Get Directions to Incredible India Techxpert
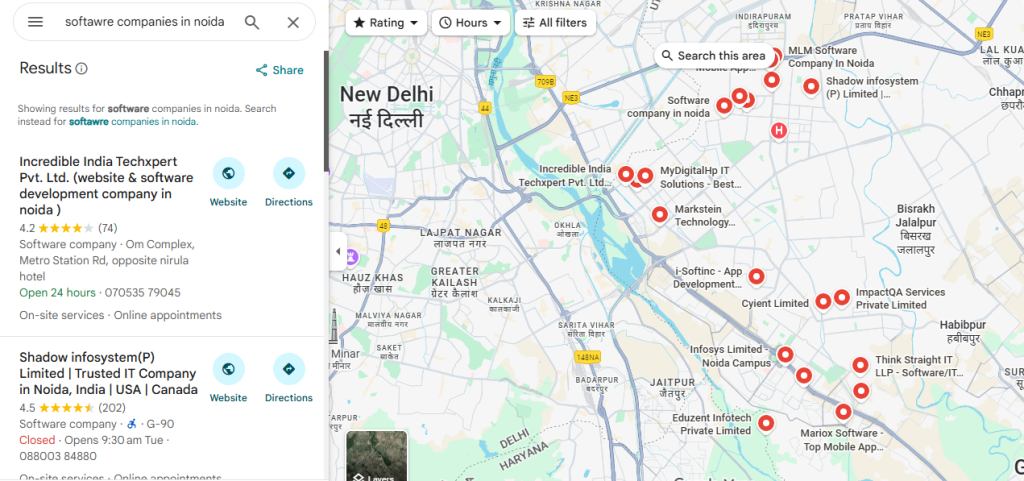Image resolution: width=1024 pixels, height=481 pixels. coord(289,183)
